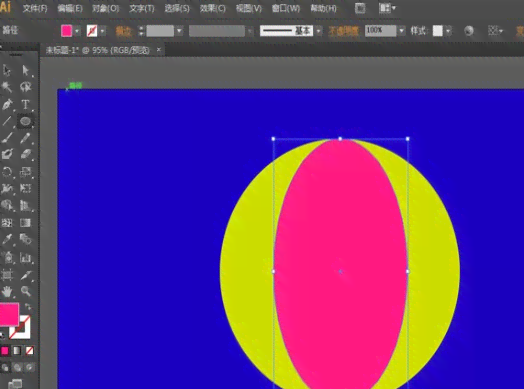The width and height of the screenshot is (524, 389).
Task: Select the Perspective Grid tool
Action: pyautogui.click(x=25, y=205)
